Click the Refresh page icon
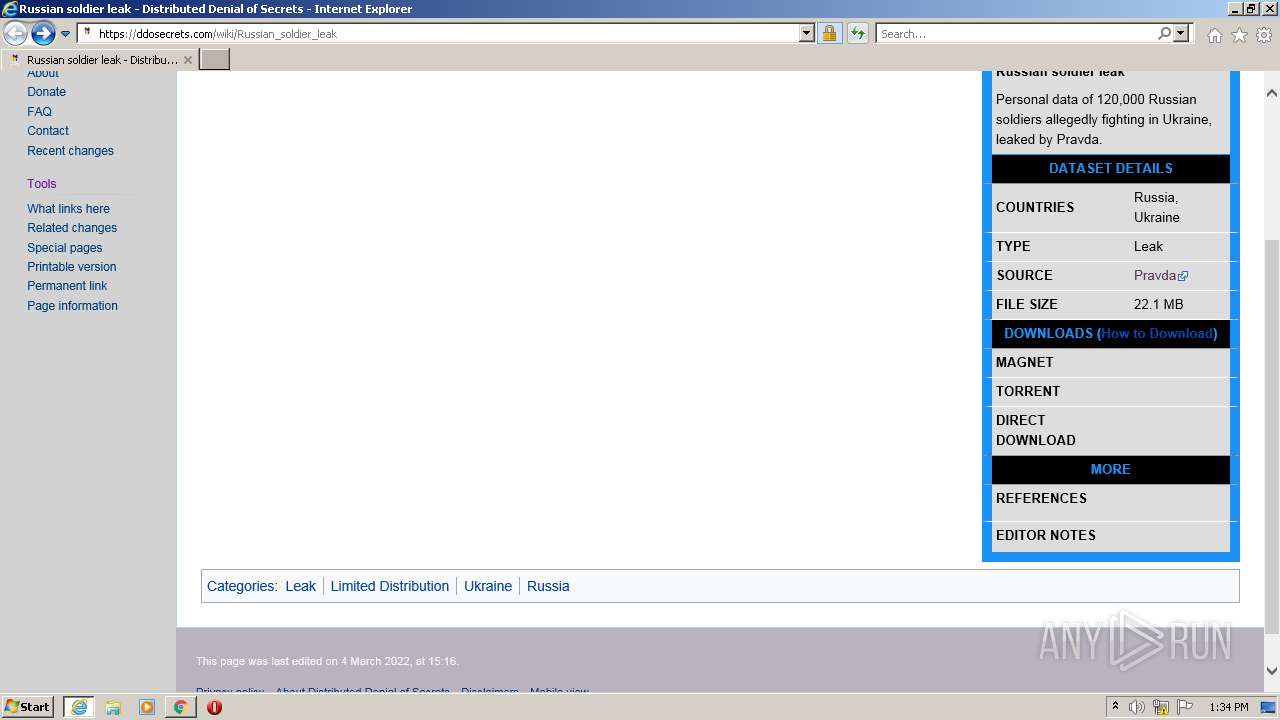The width and height of the screenshot is (1280, 720). (858, 33)
